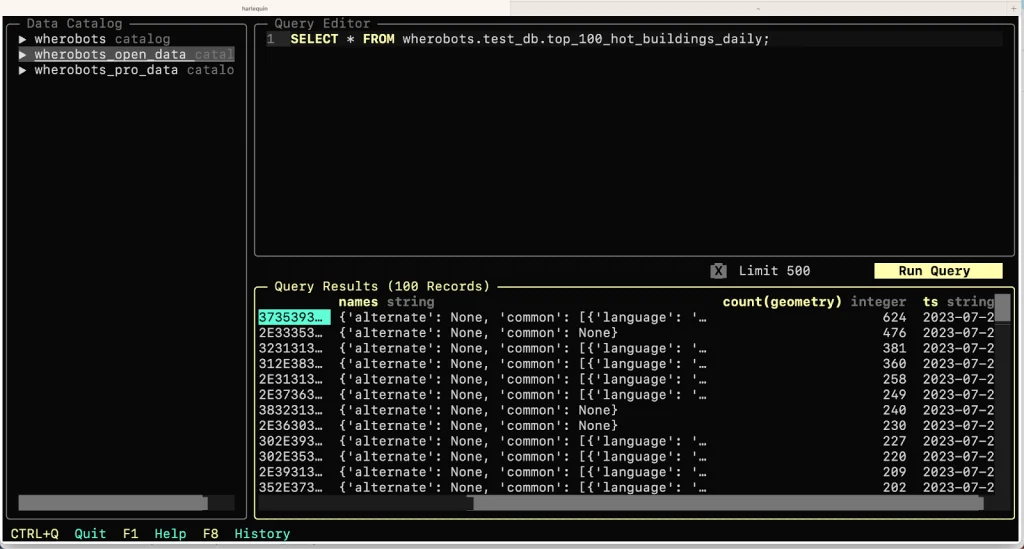This screenshot has height=549, width=1024.
Task: Select cell 302E393… in results
Action: 291,441
